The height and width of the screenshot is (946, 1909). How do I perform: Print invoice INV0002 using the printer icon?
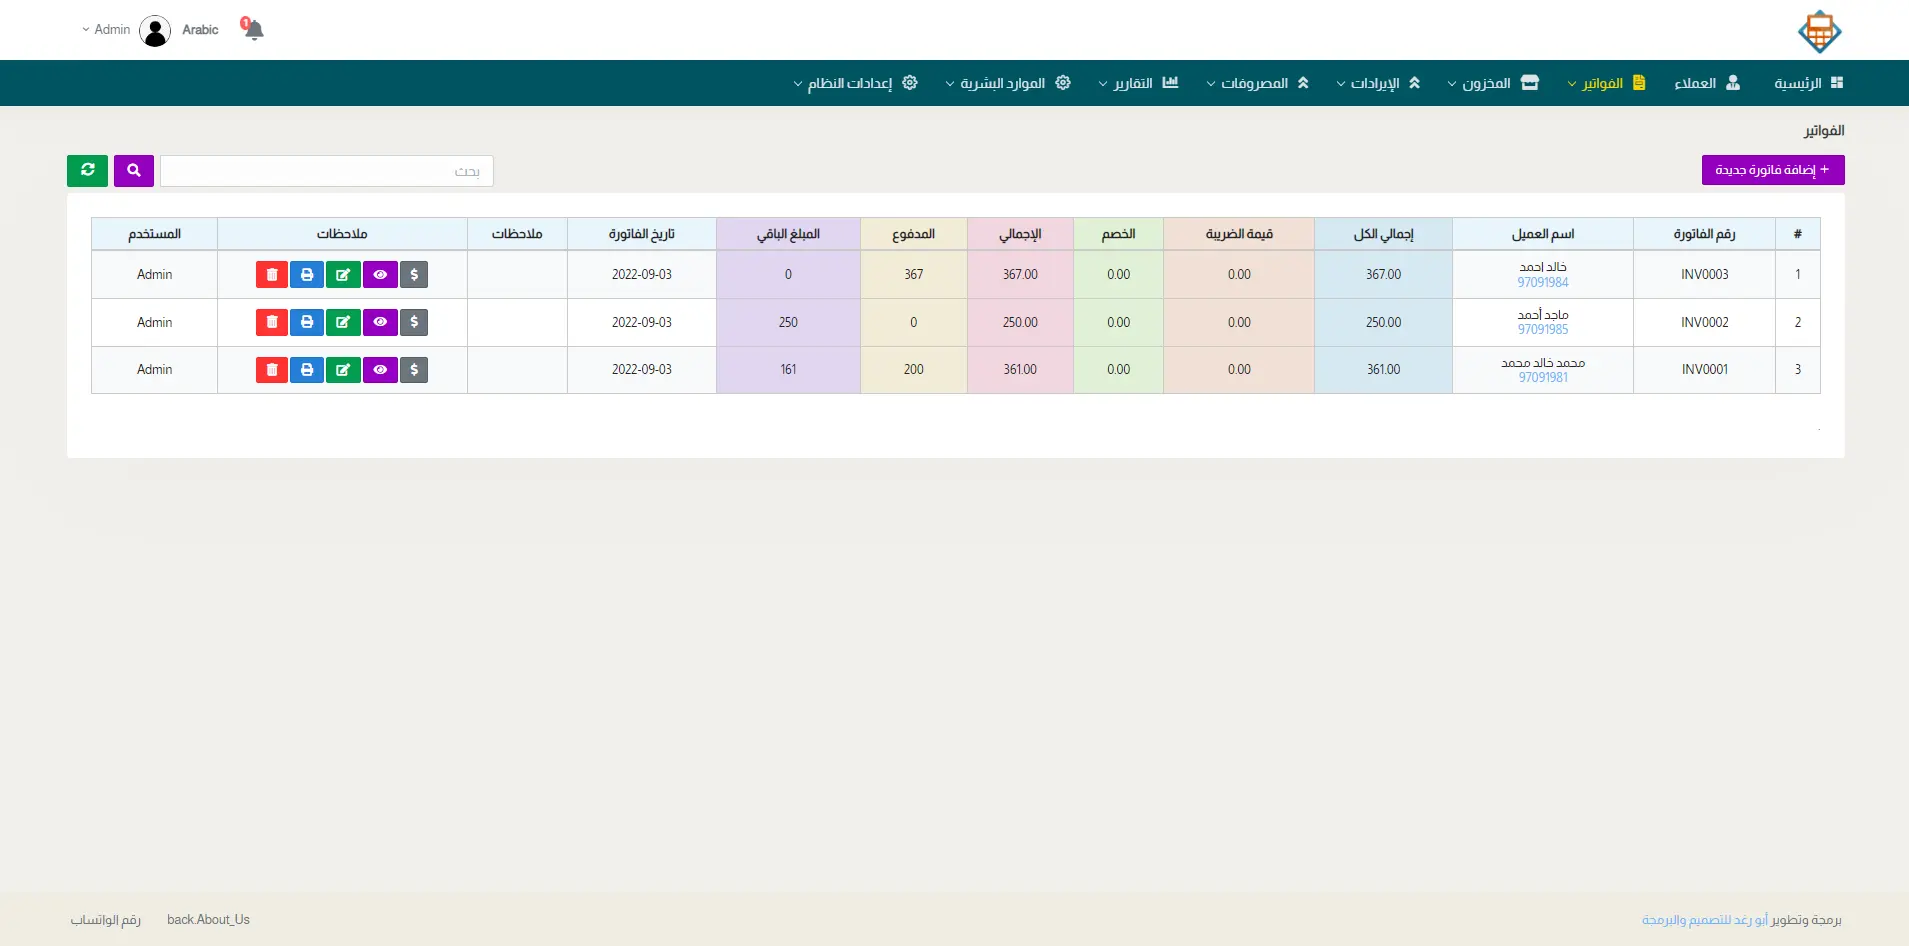[x=307, y=323]
